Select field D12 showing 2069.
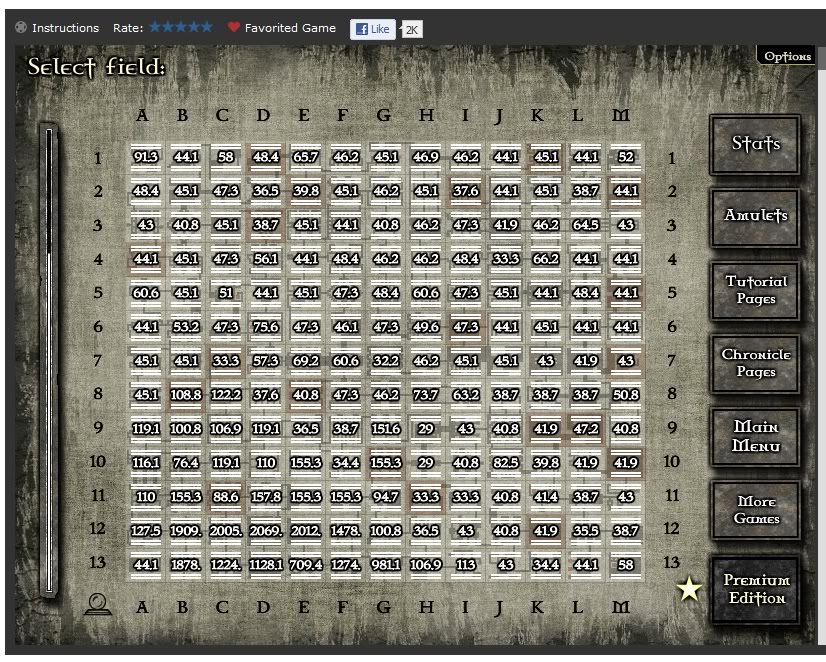 tap(266, 531)
